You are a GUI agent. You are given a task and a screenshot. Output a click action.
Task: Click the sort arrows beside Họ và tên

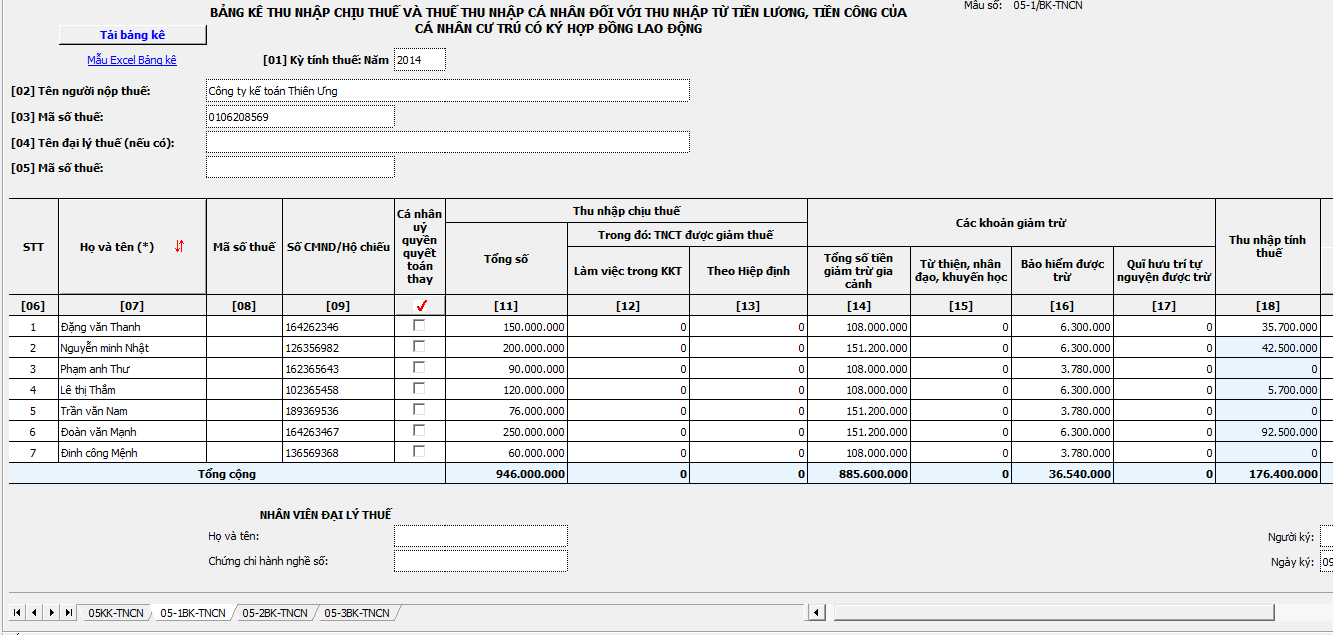(x=179, y=247)
